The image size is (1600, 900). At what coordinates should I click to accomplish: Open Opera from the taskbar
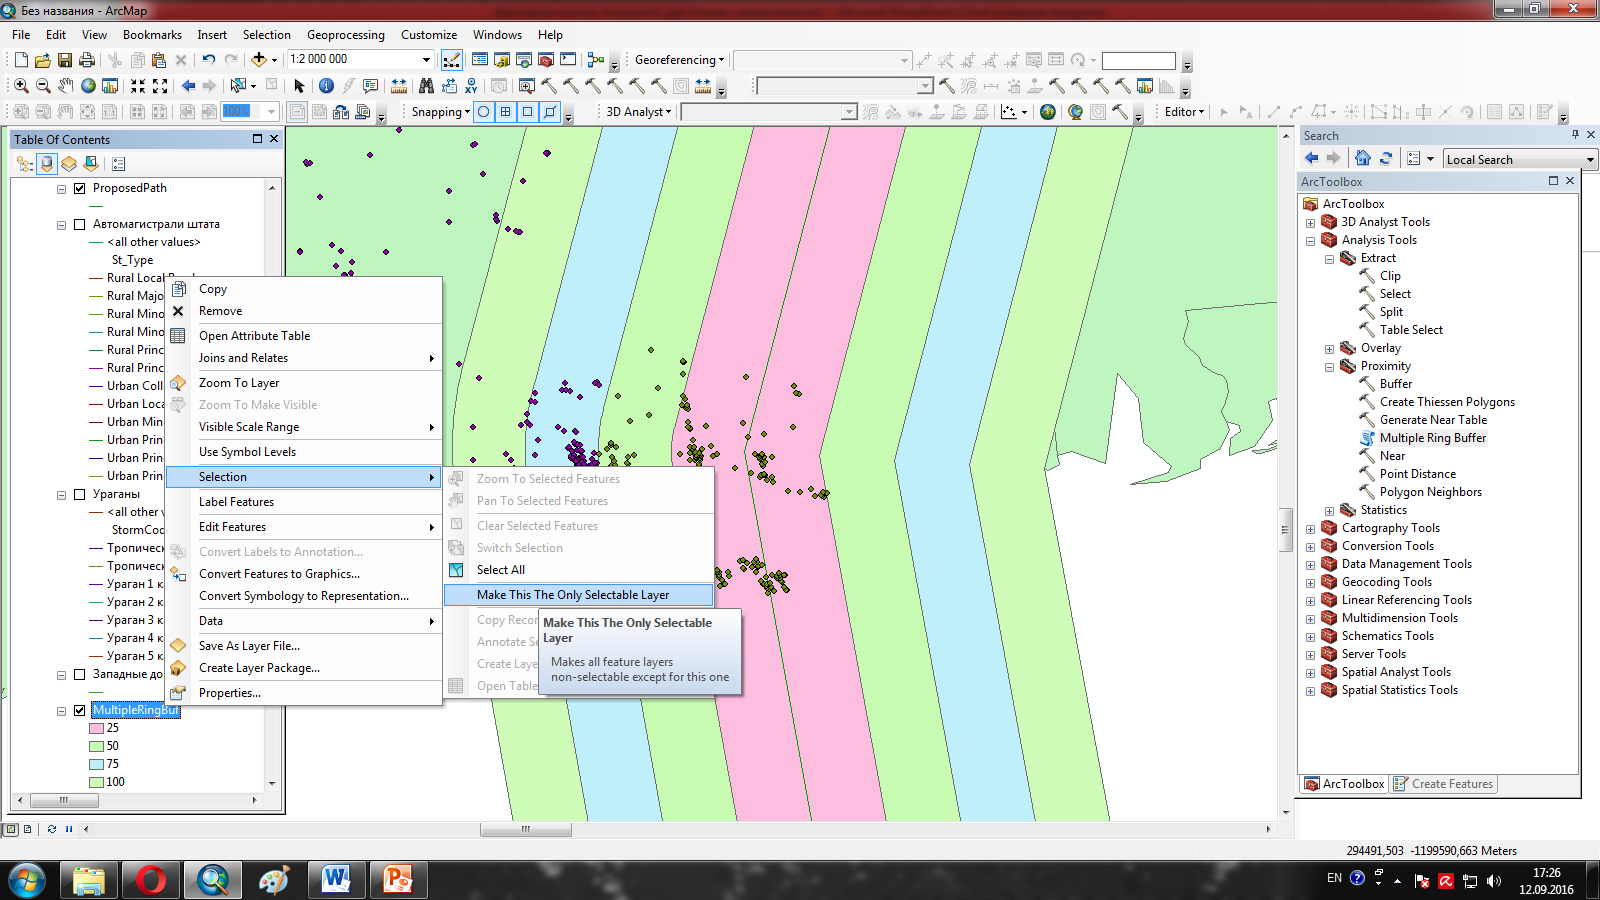coord(151,880)
